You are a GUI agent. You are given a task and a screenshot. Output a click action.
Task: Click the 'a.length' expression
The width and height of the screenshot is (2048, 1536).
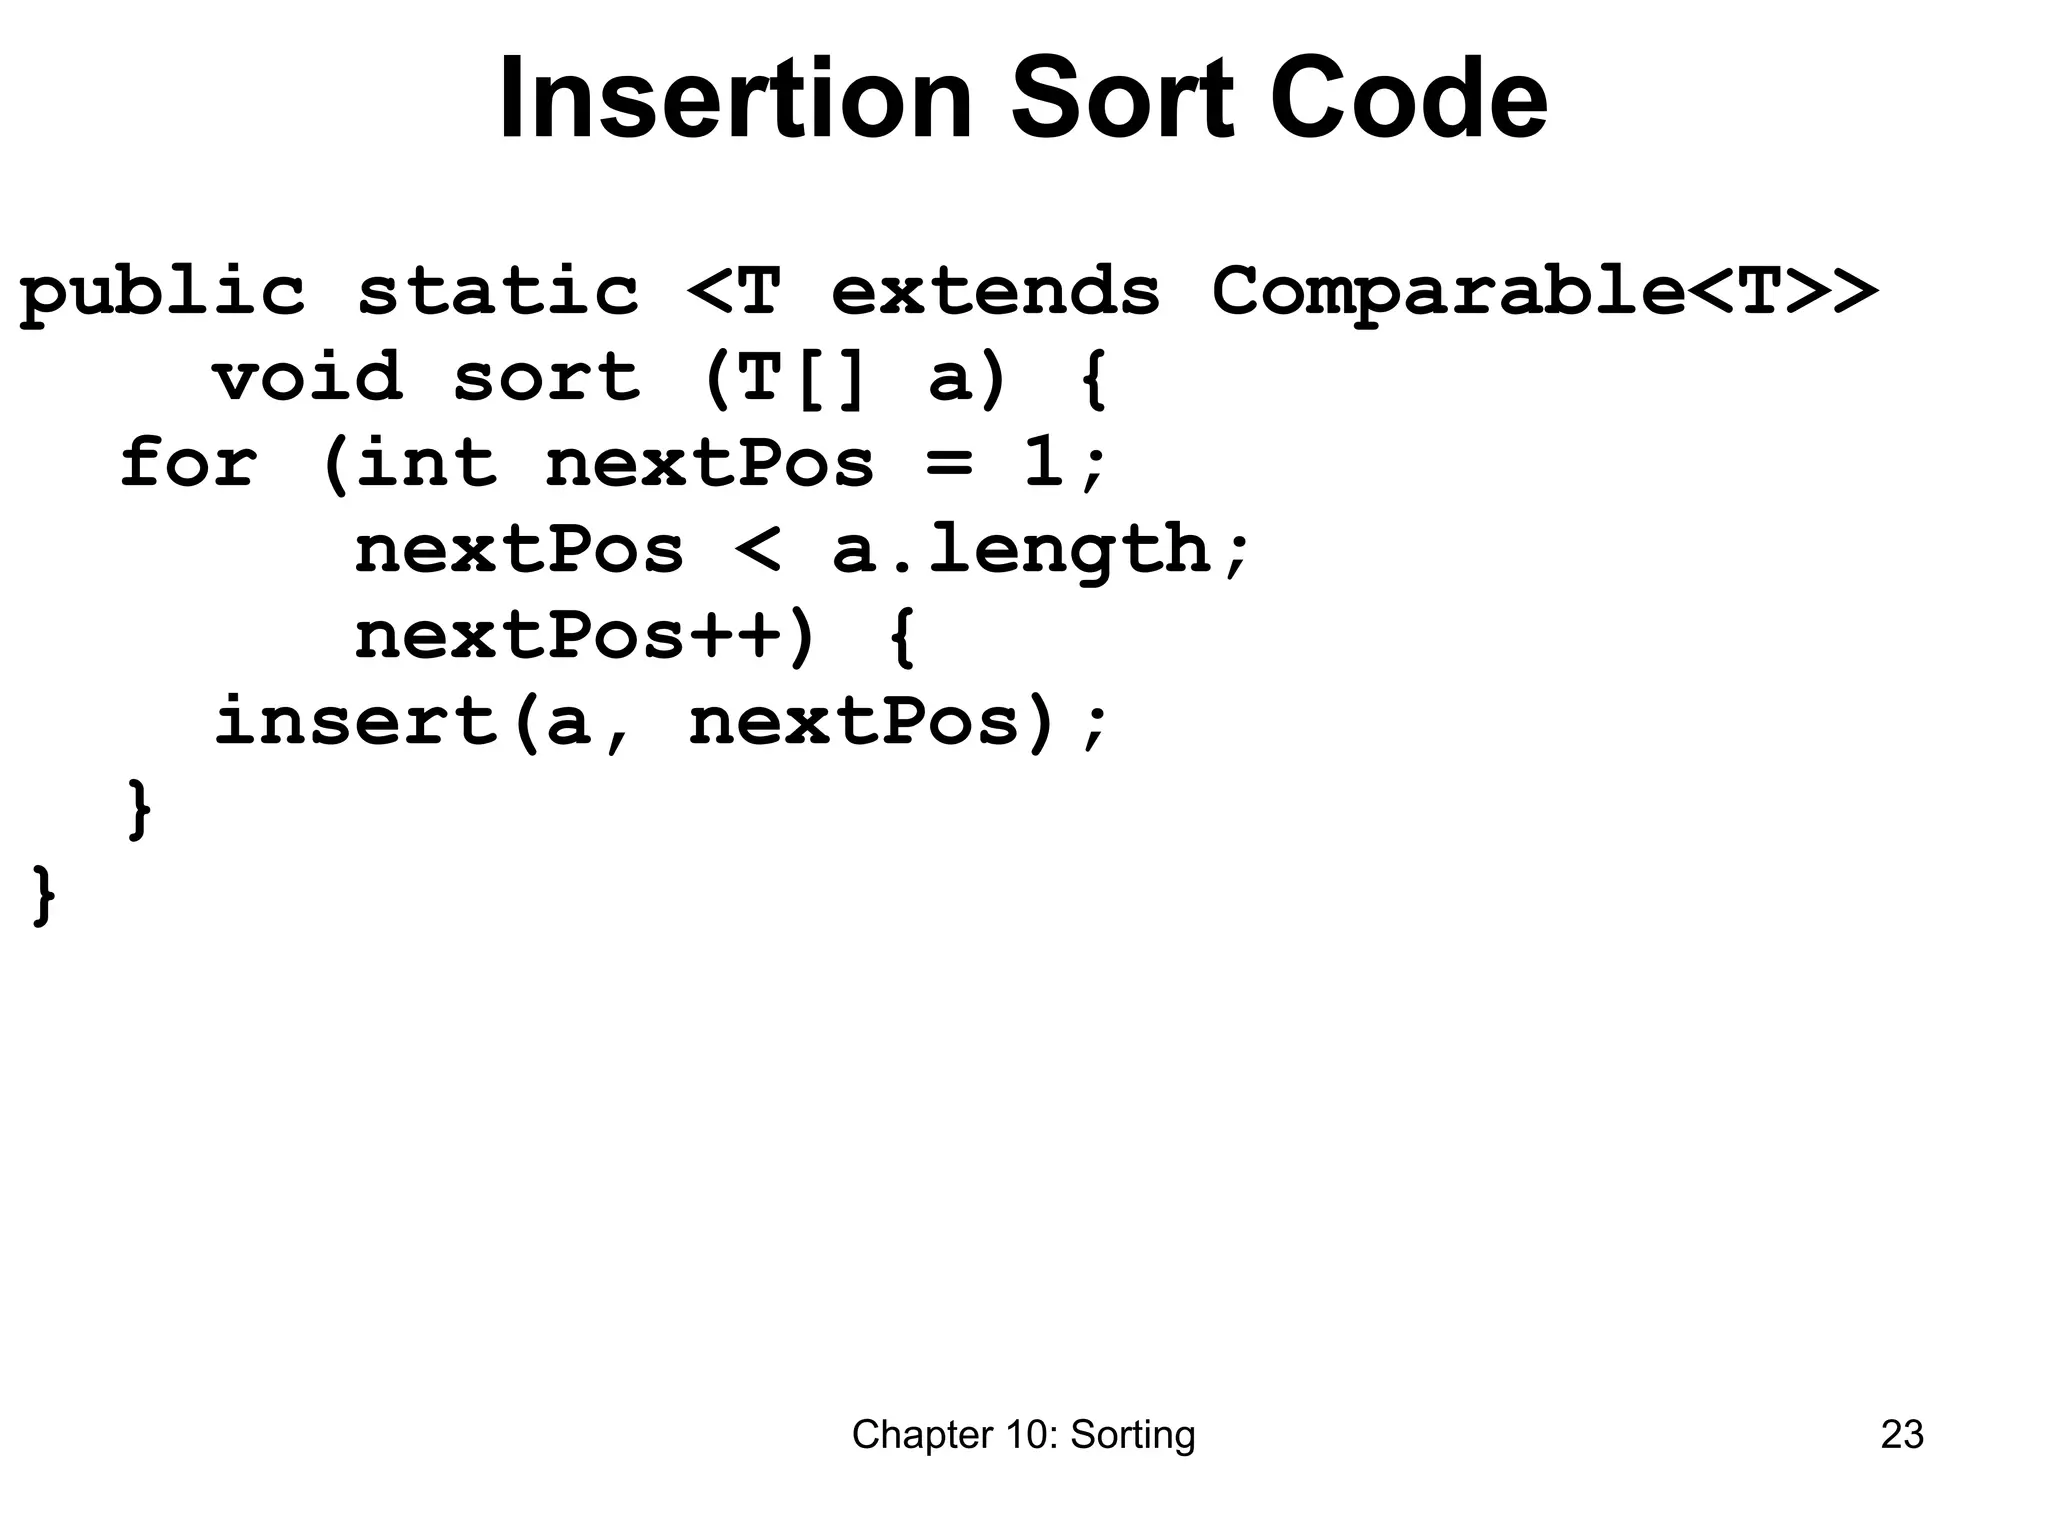click(x=1021, y=551)
